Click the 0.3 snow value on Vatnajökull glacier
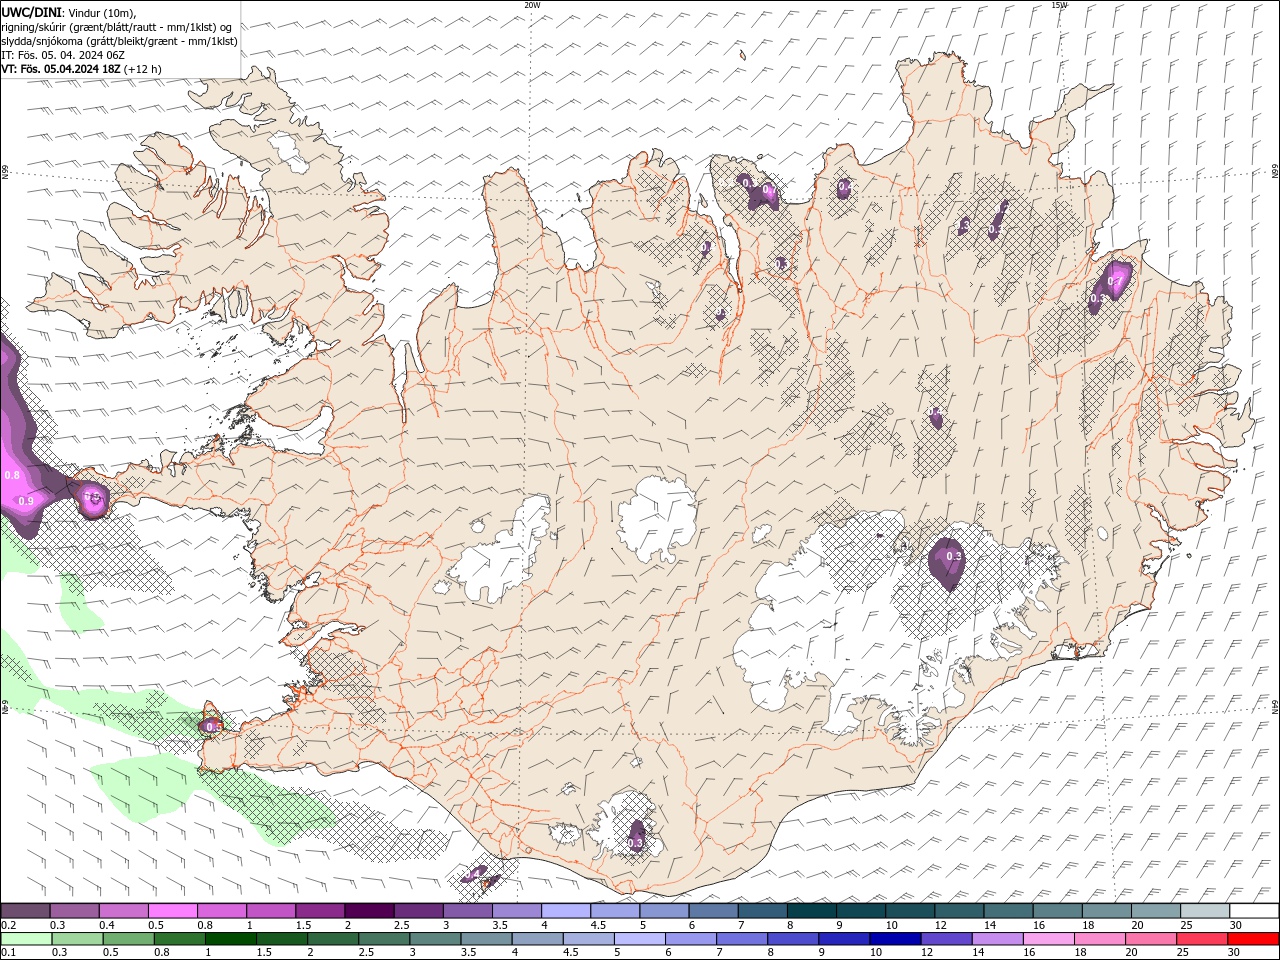Image resolution: width=1280 pixels, height=960 pixels. click(x=953, y=557)
